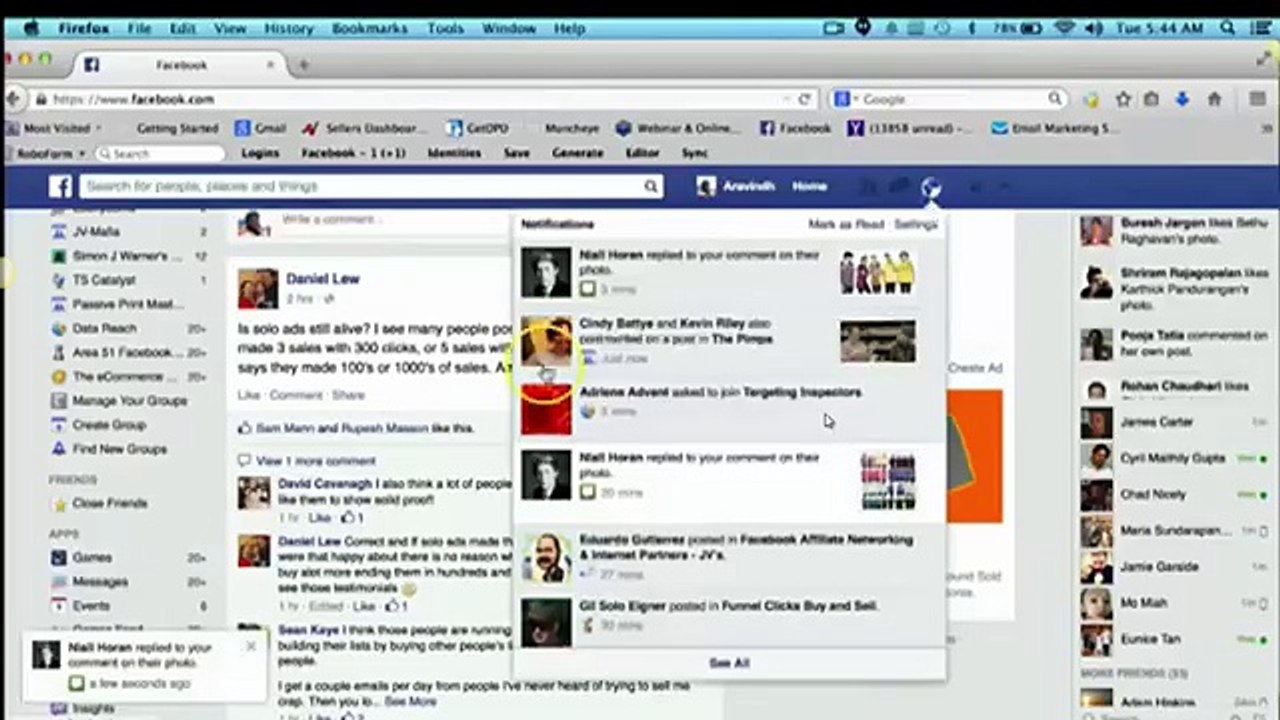Viewport: 1280px width, 720px height.
Task: Open Eduardo Gutierrez posted notification
Action: point(729,557)
